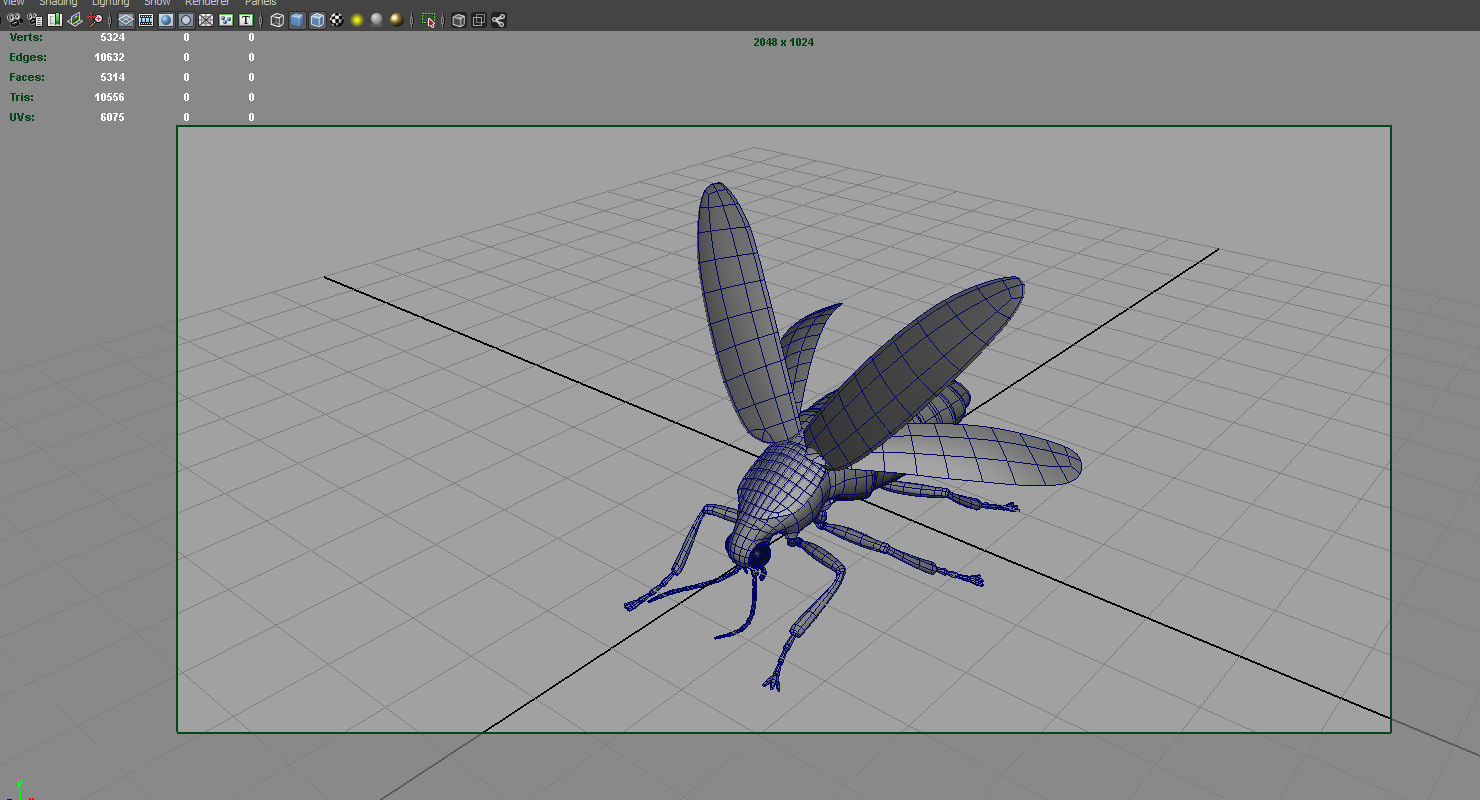
Task: Activate isolate select view
Action: (430, 19)
